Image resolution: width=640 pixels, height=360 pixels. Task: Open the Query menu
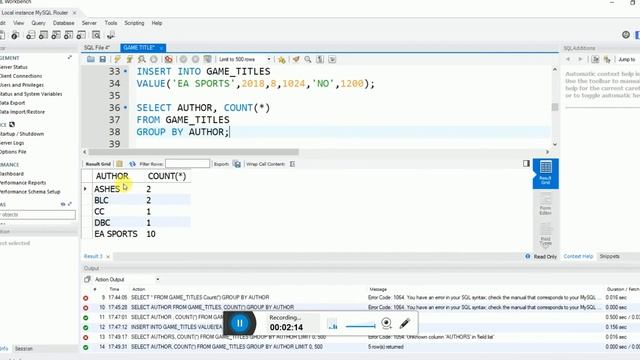point(38,23)
